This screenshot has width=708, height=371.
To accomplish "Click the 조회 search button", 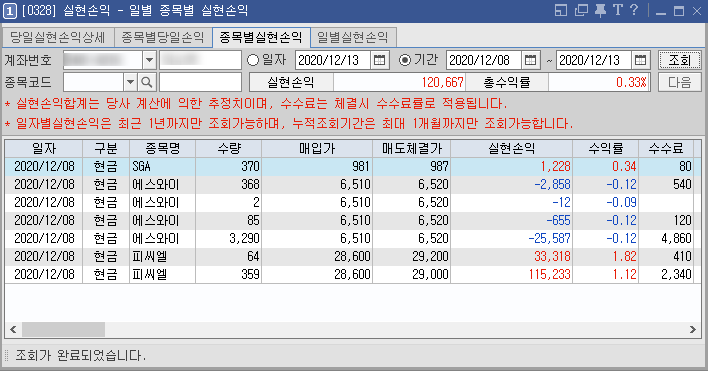I will [x=680, y=60].
